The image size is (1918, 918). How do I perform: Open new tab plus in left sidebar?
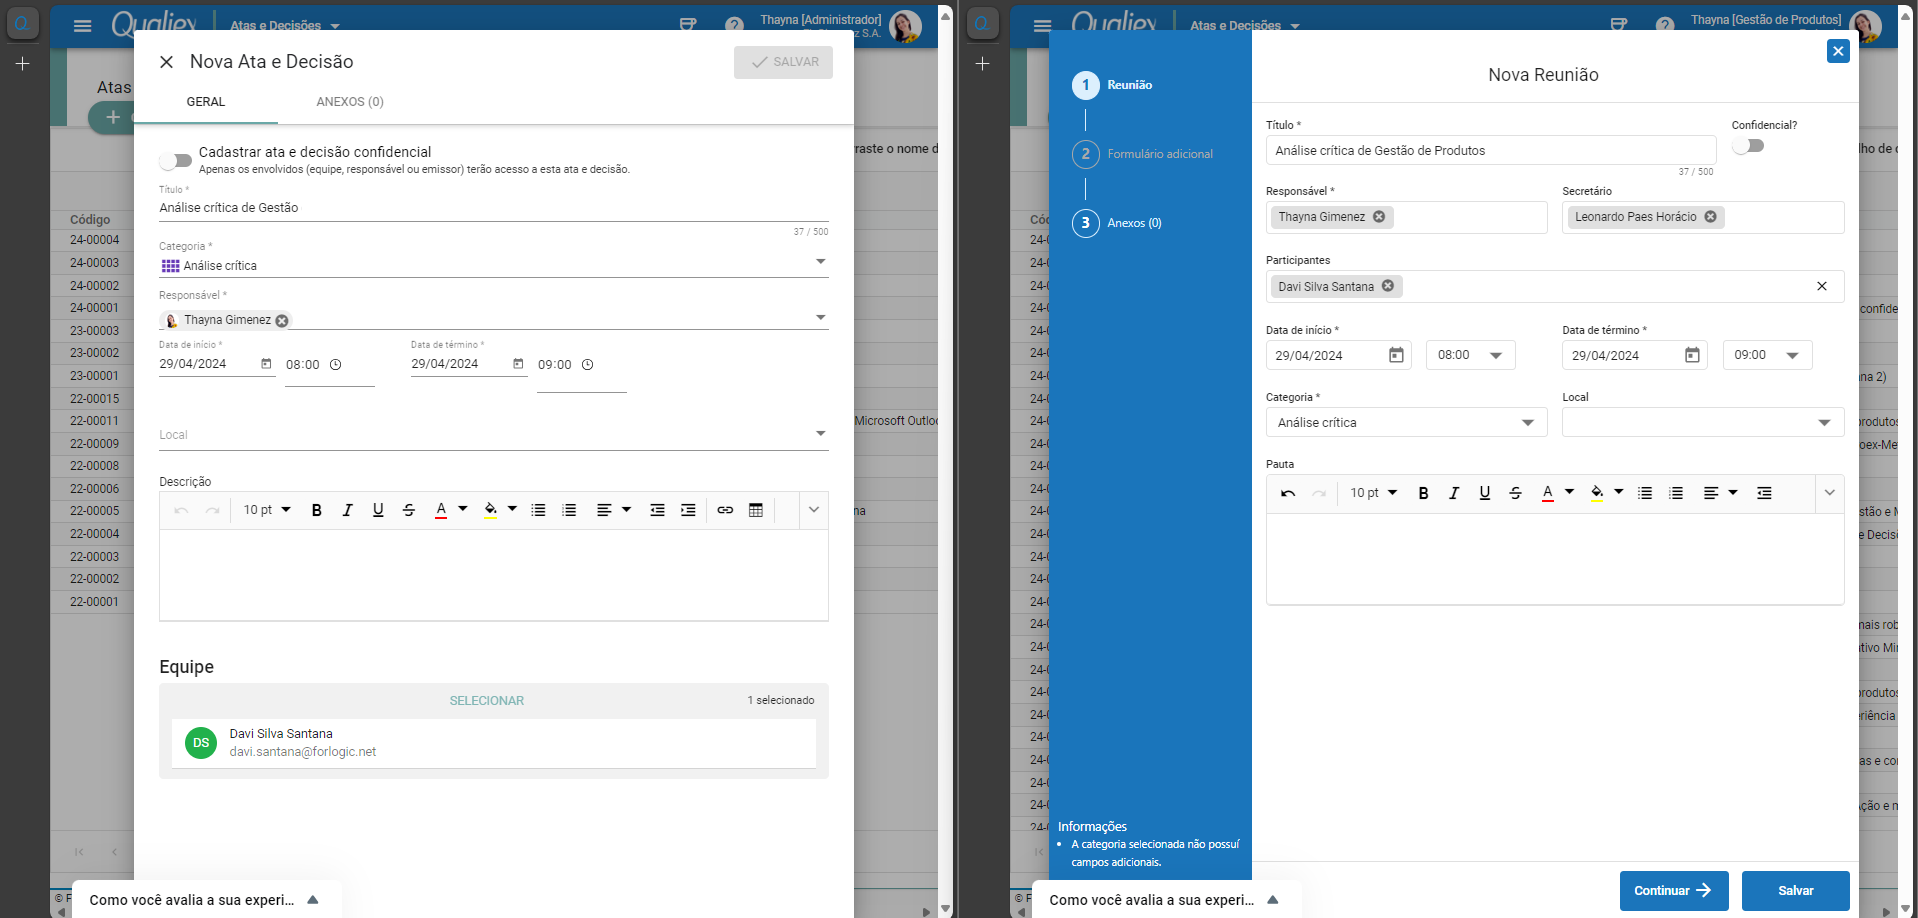tap(22, 64)
